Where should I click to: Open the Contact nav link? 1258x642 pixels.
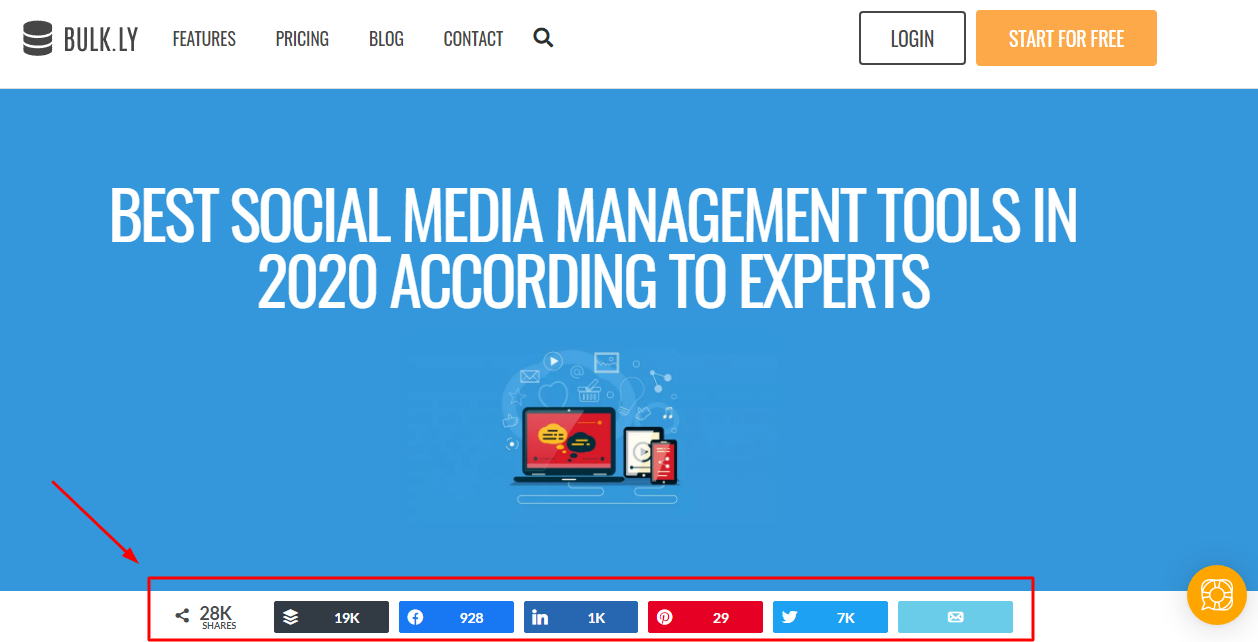[x=473, y=39]
